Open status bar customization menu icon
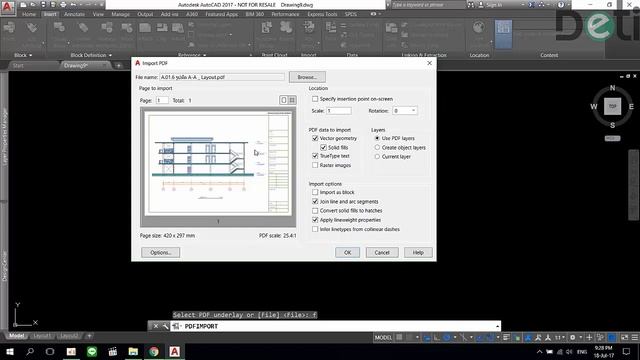This screenshot has width=640, height=360. (635, 337)
